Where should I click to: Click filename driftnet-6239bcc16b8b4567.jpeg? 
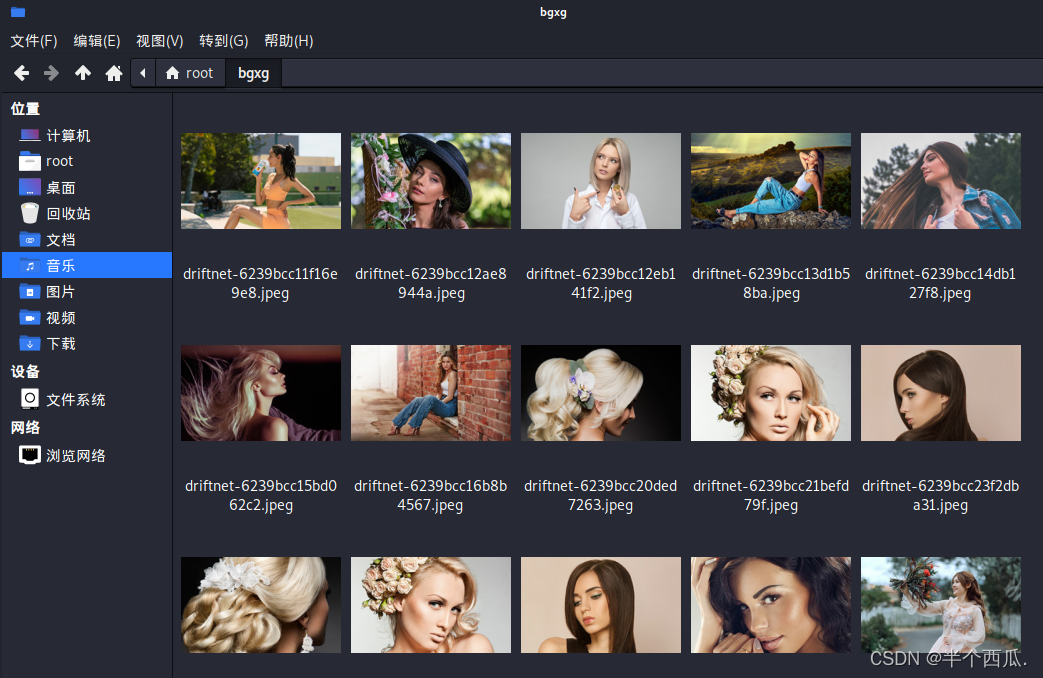pos(431,496)
